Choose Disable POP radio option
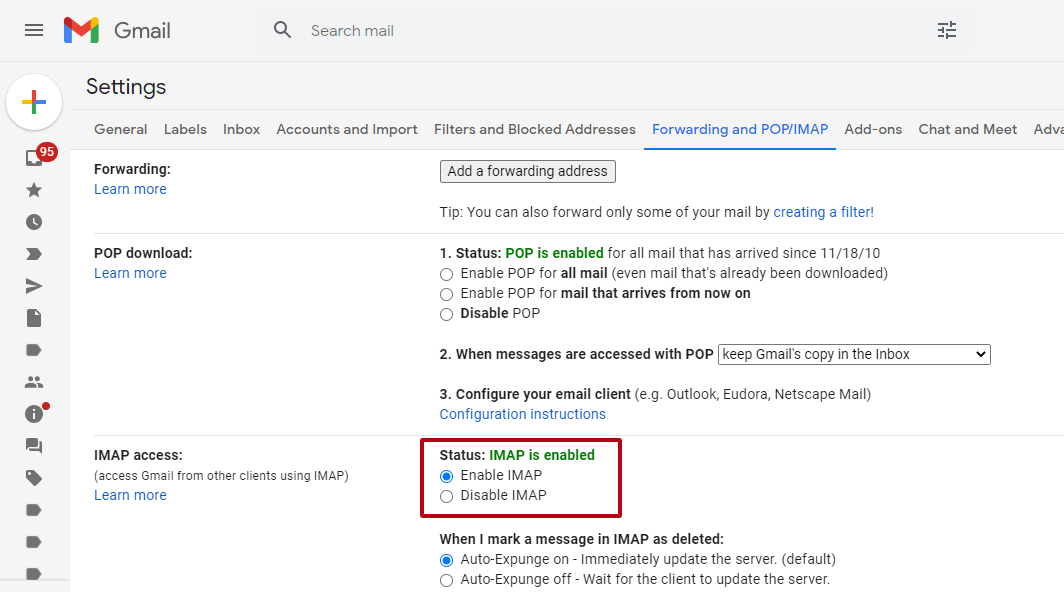 pyautogui.click(x=446, y=314)
